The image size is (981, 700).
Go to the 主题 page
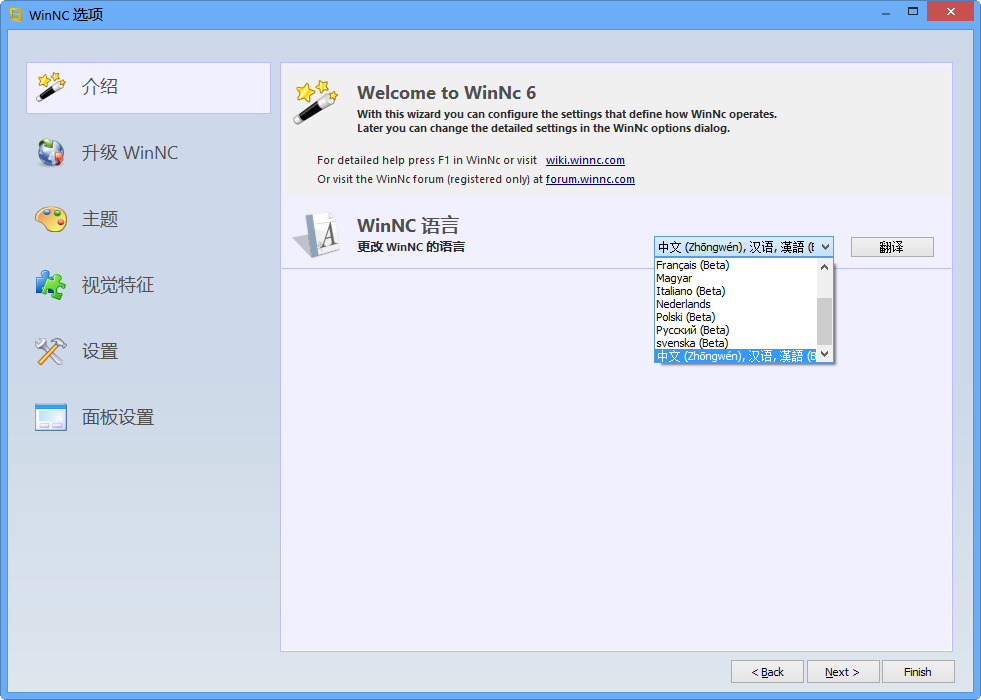148,219
